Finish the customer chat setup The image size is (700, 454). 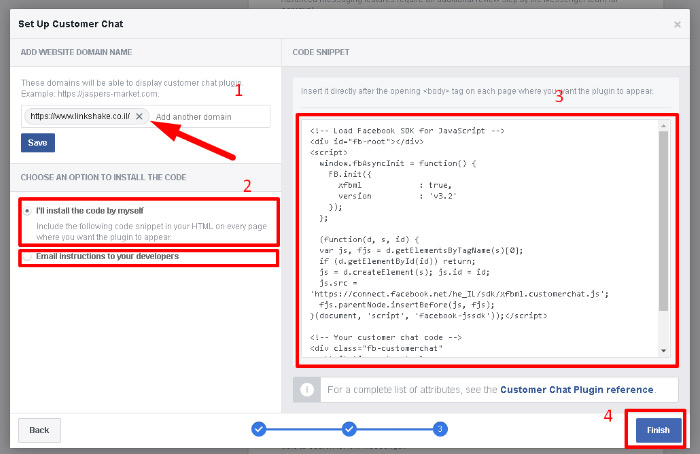pos(658,430)
